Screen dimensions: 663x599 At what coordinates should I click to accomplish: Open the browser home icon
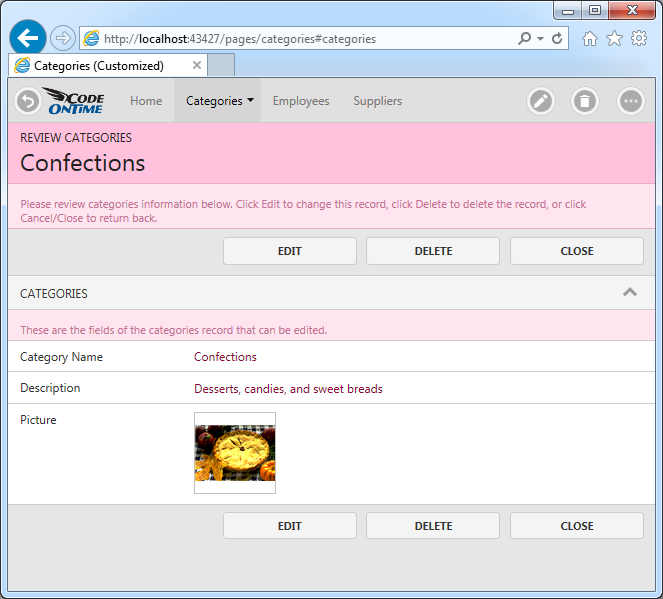590,38
